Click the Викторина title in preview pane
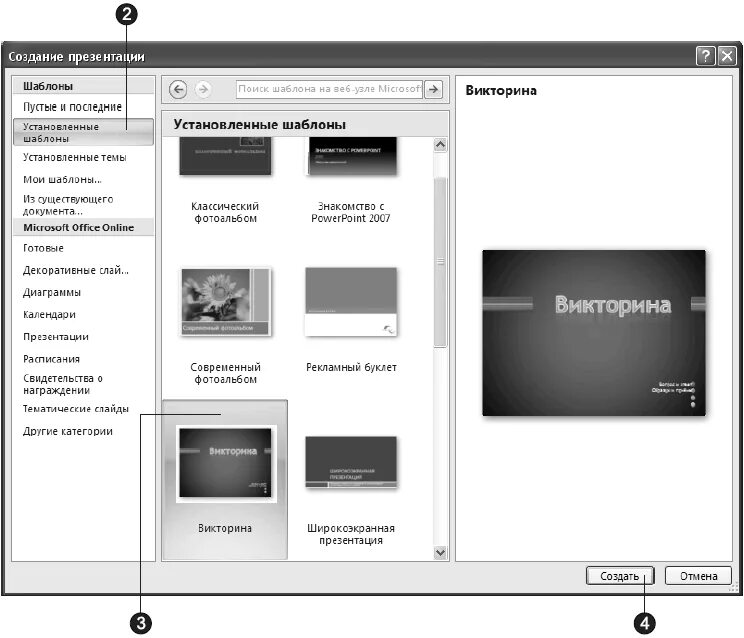This screenshot has height=638, width=744. [501, 91]
